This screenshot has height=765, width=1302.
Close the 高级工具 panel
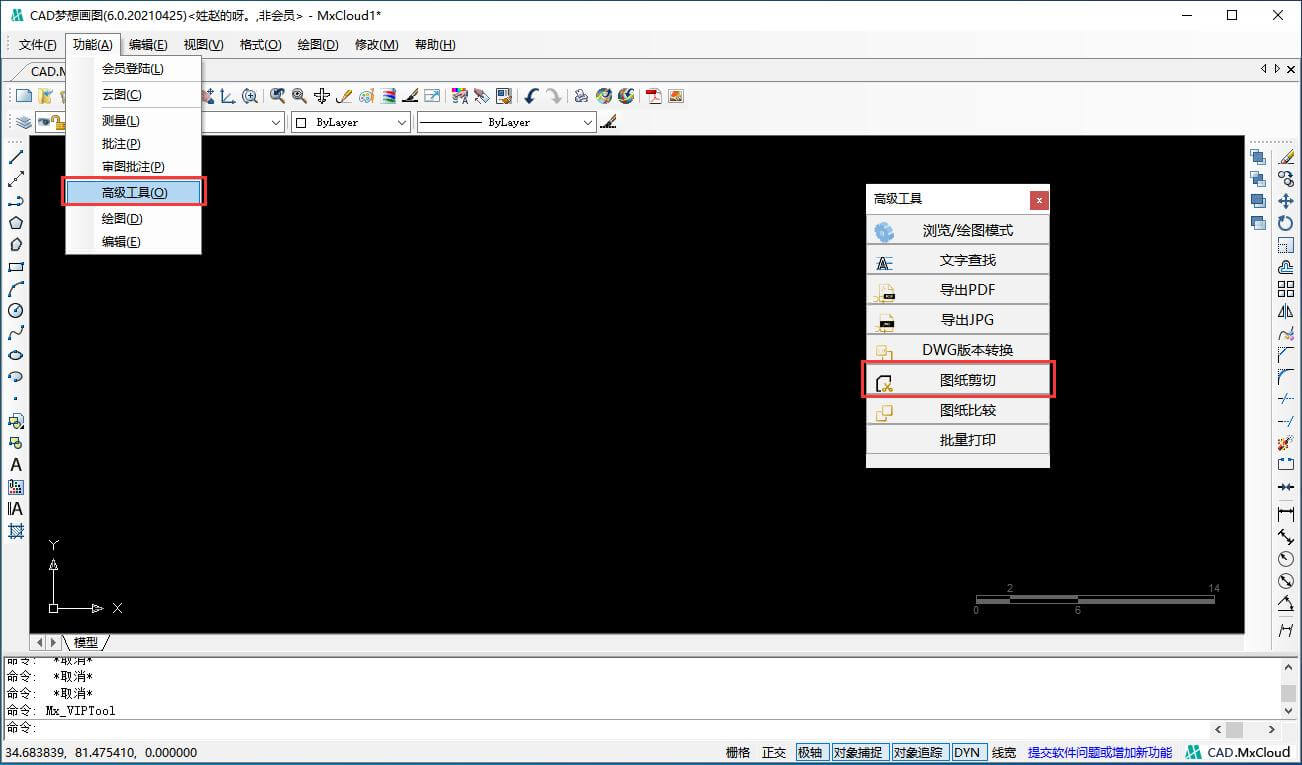tap(1039, 200)
